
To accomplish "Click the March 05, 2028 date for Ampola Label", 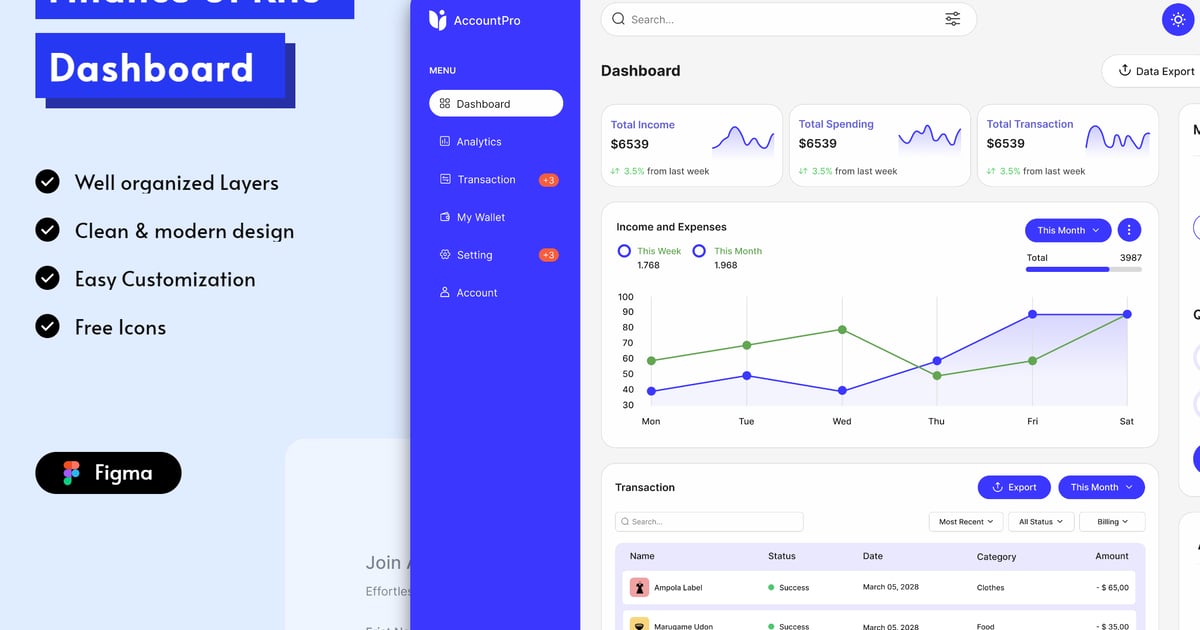I will click(x=891, y=588).
